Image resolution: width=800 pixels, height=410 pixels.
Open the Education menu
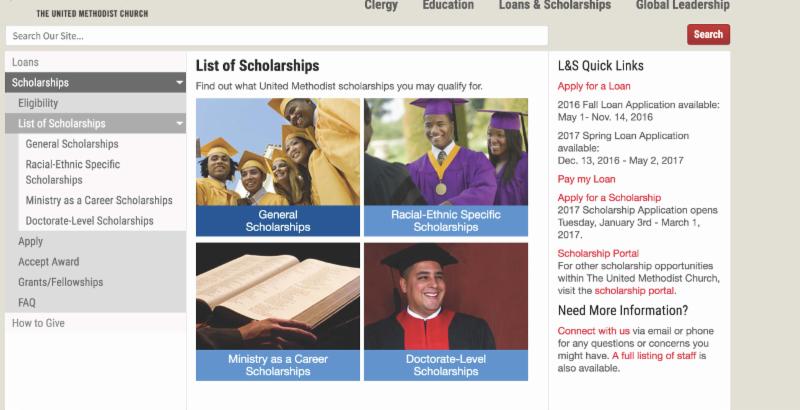point(448,6)
